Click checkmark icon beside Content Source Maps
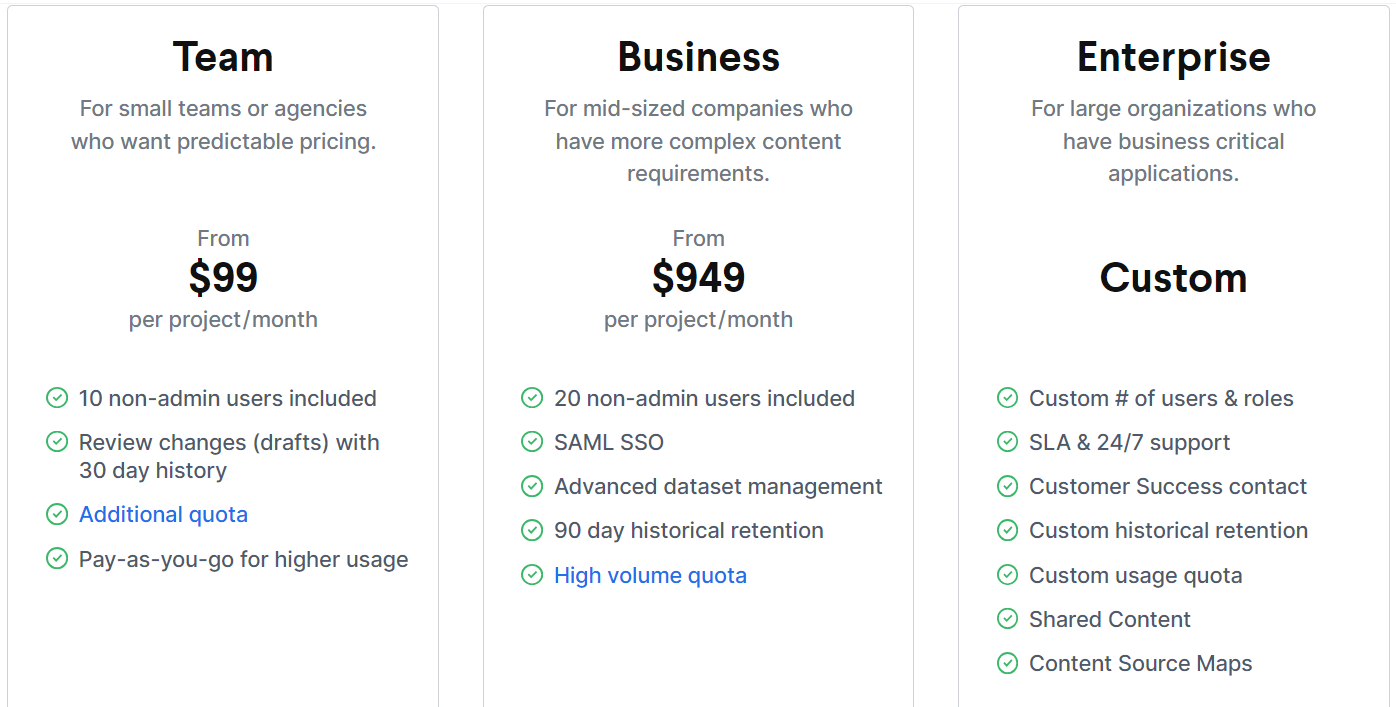 [1007, 663]
